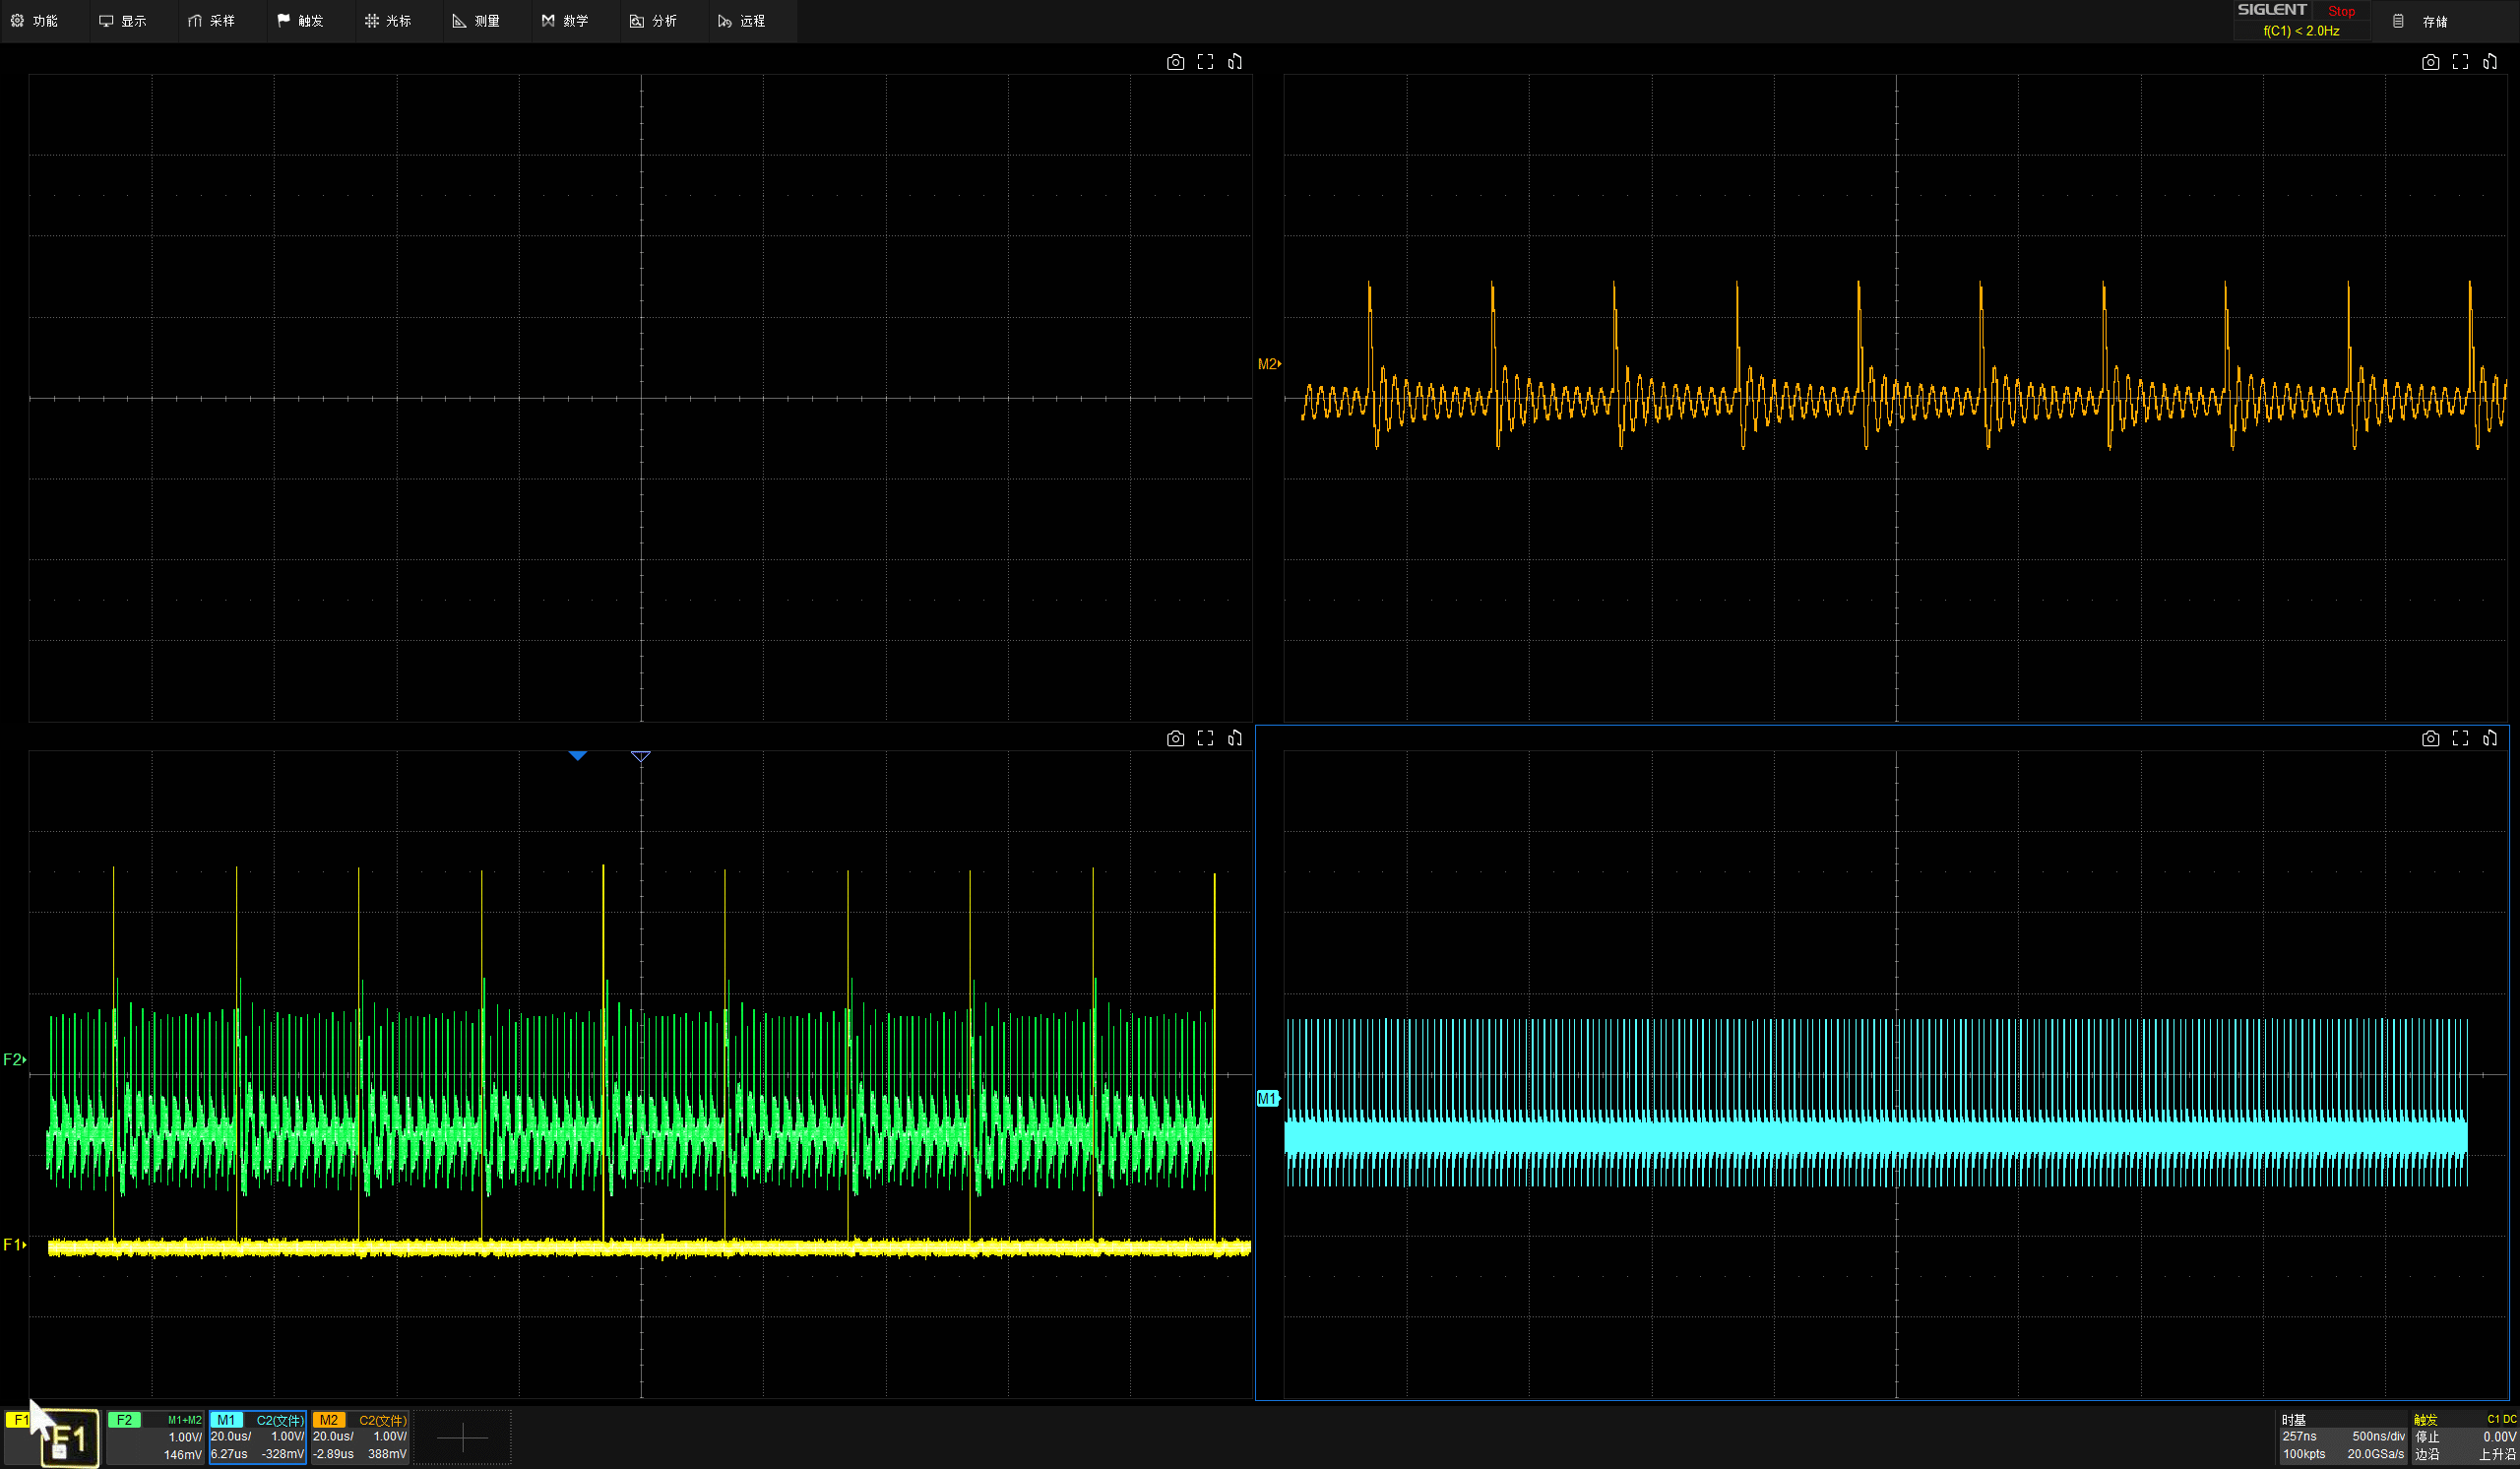This screenshot has height=1469, width=2520.
Task: Maximize the top-right M2 waveform window
Action: [x=2460, y=62]
